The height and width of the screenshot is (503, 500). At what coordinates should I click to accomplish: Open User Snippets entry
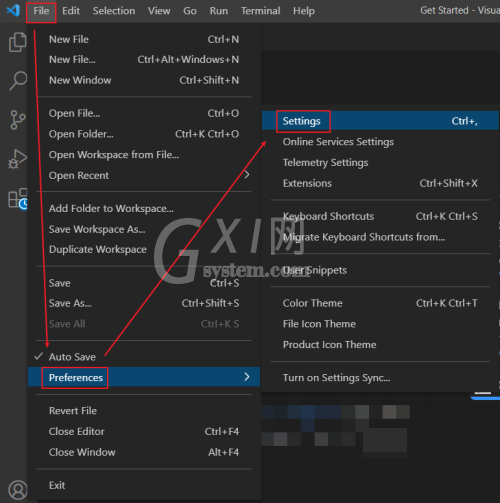point(380,270)
